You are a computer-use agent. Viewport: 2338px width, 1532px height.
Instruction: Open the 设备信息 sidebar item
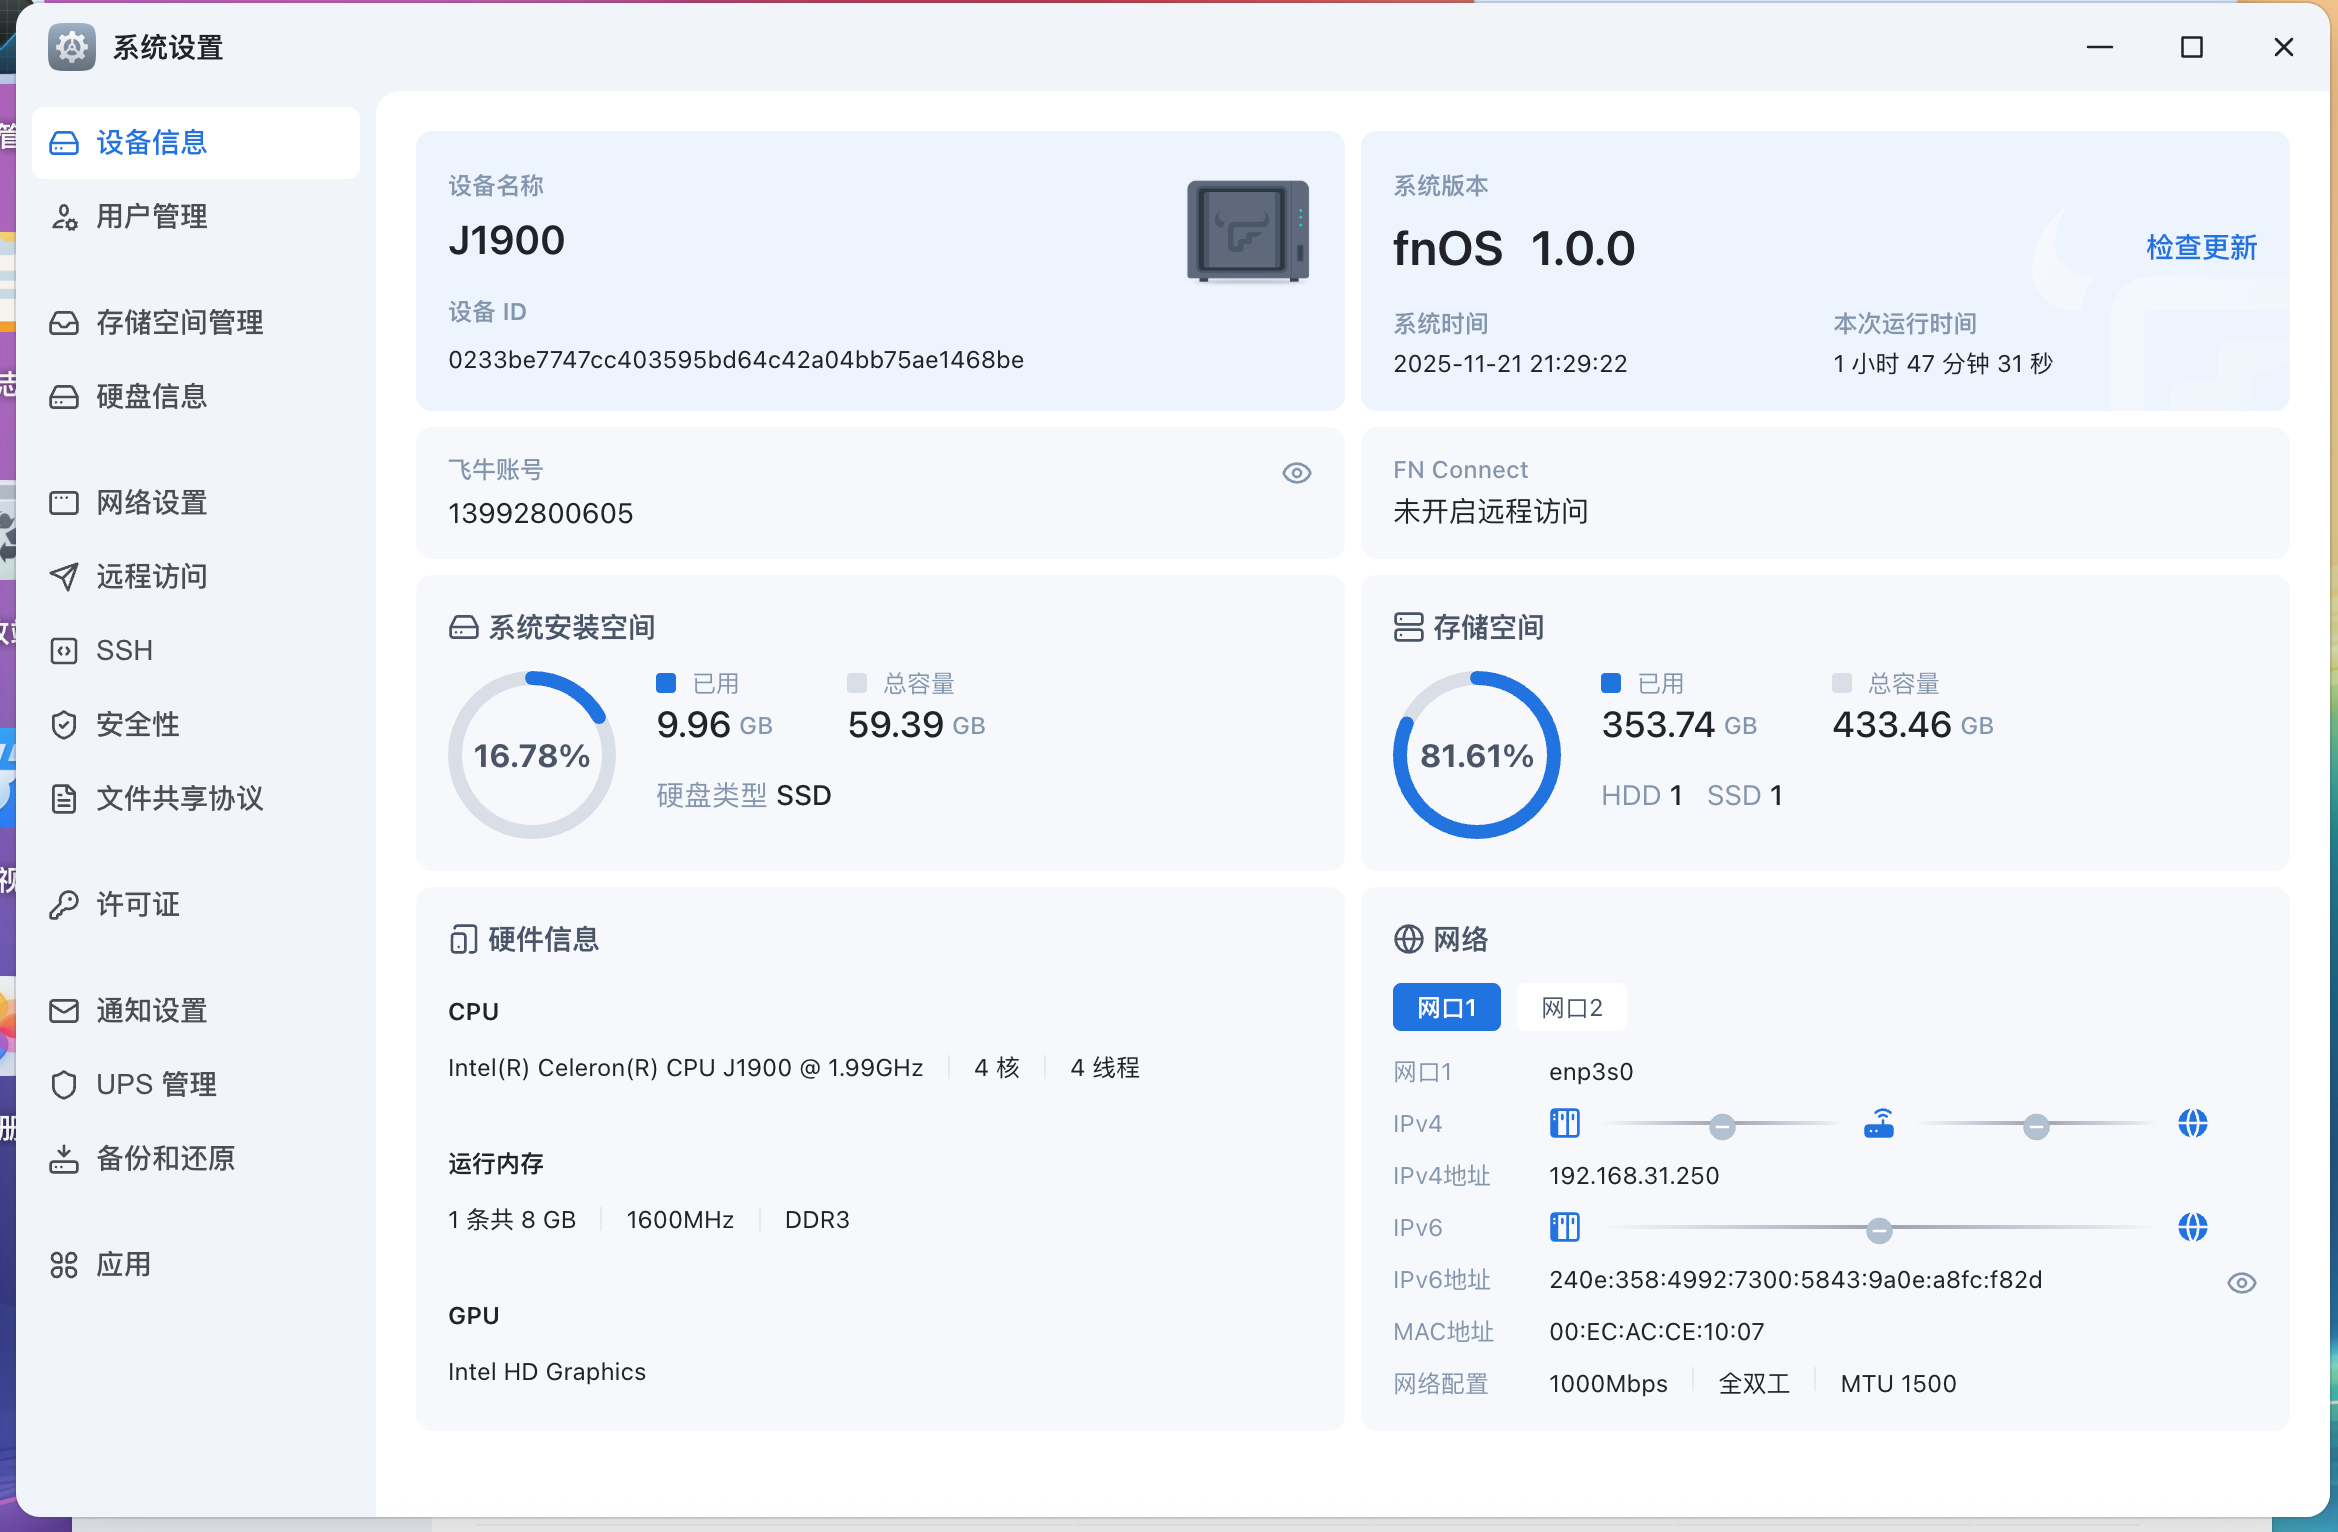coord(150,143)
